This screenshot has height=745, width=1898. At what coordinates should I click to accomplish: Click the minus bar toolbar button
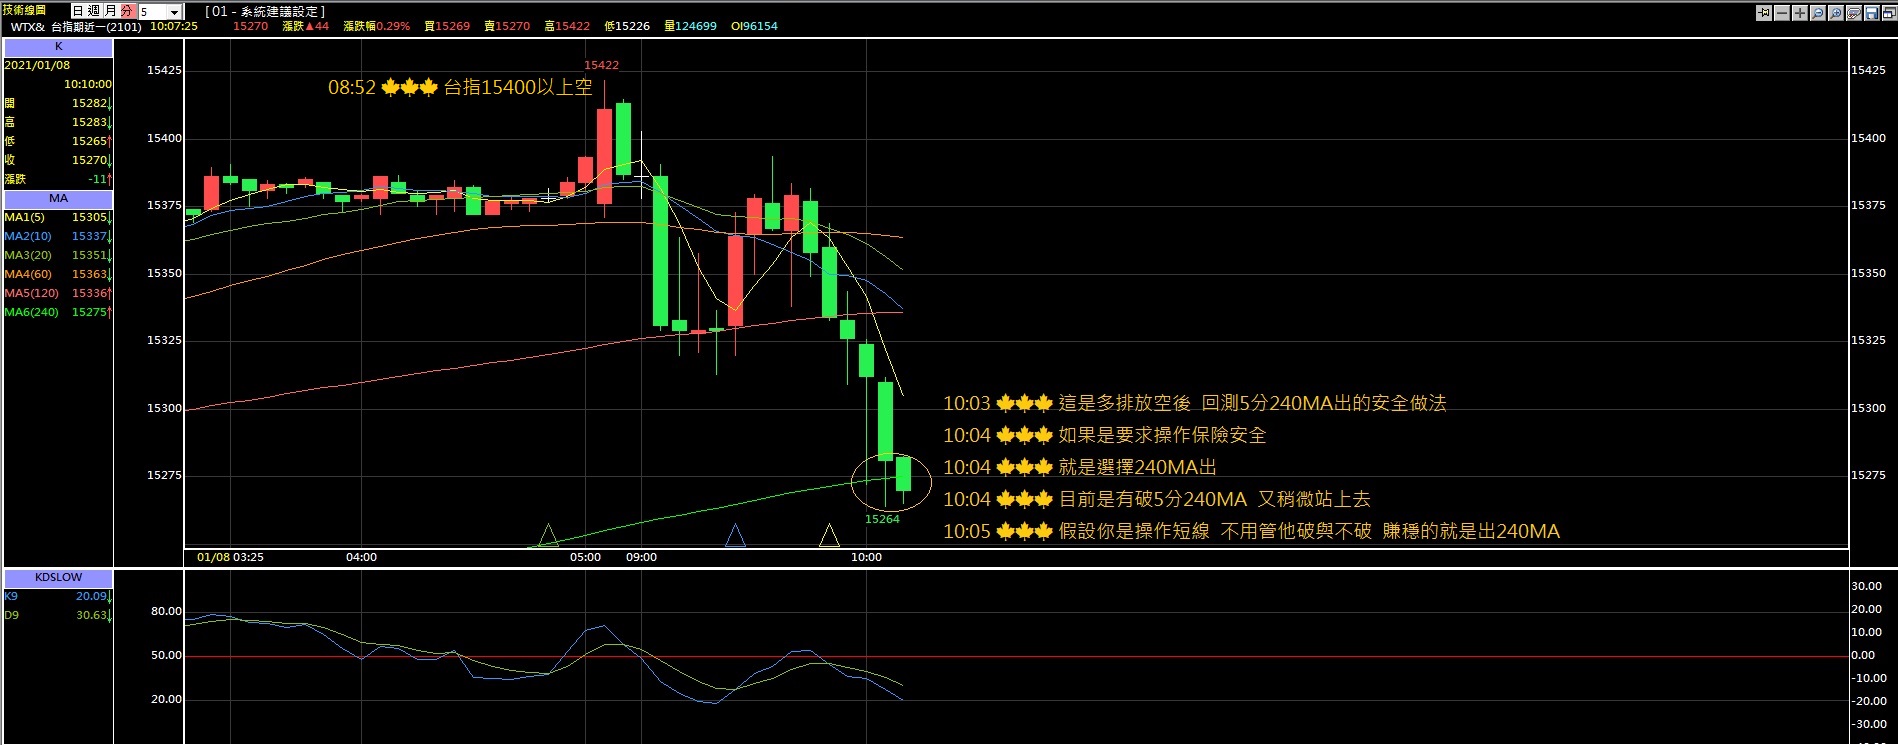(1782, 13)
